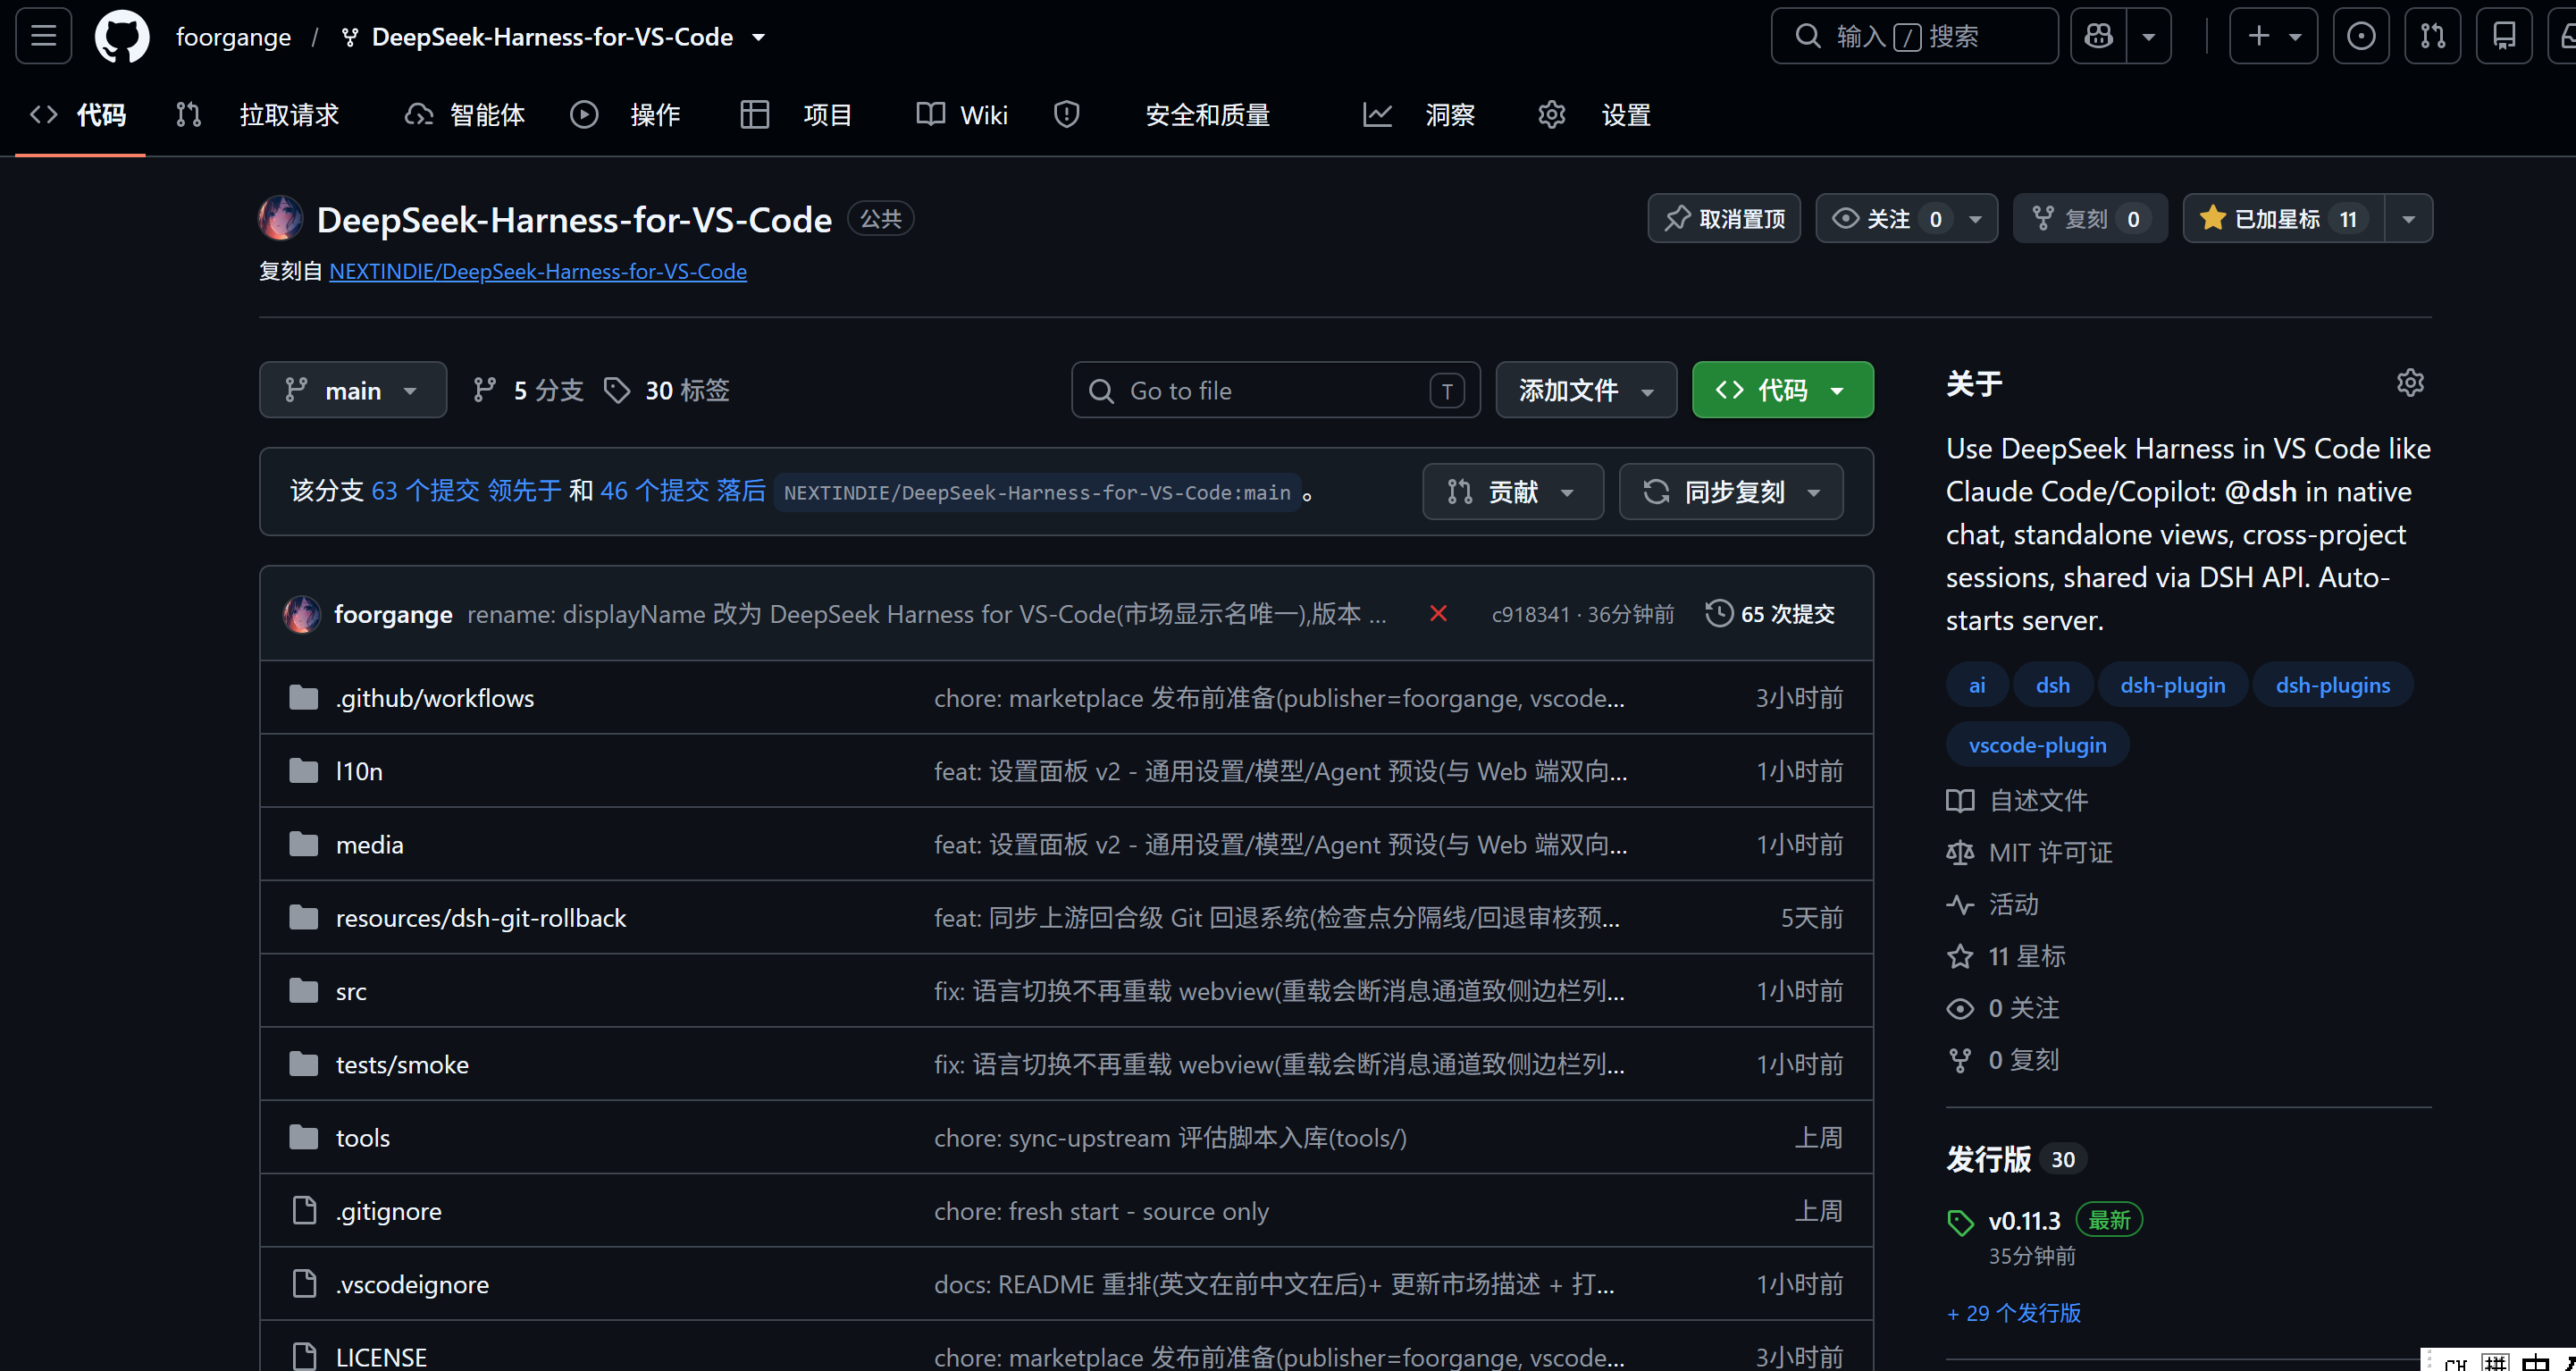Open the pull requests icon in header
The width and height of the screenshot is (2576, 1371).
pyautogui.click(x=2433, y=36)
